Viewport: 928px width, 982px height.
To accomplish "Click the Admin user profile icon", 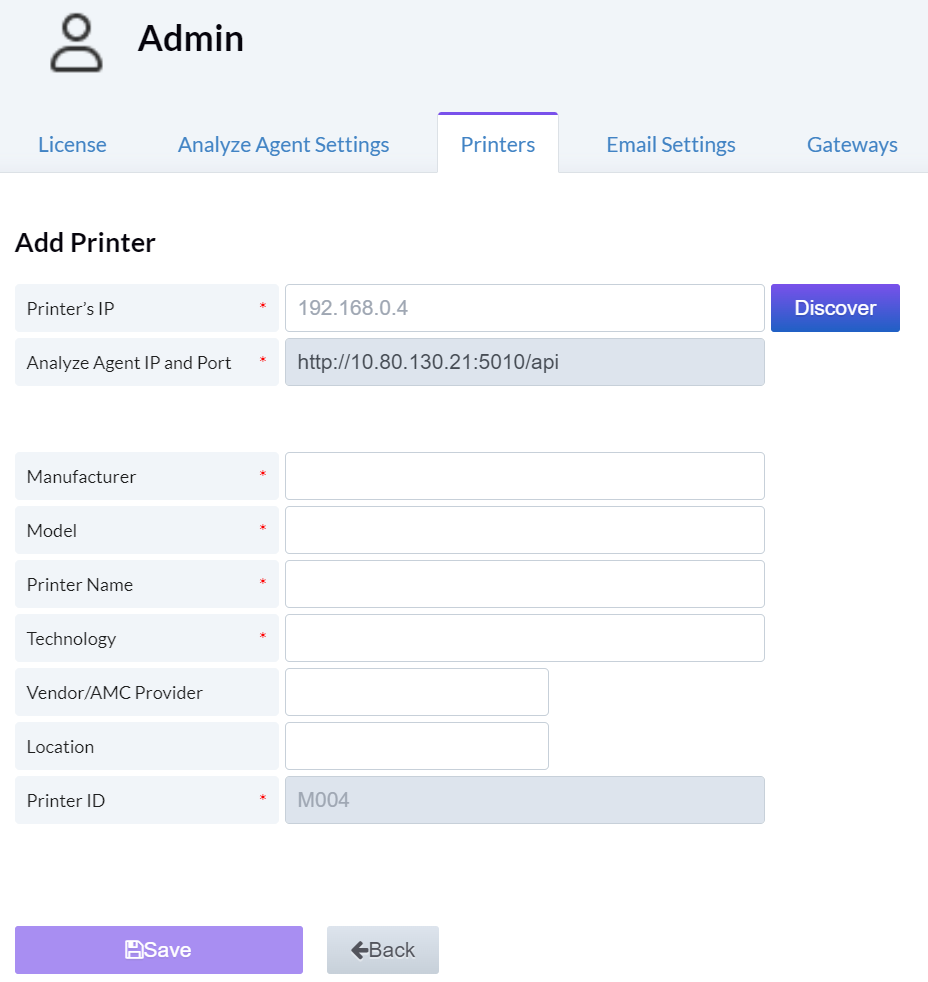I will coord(76,43).
